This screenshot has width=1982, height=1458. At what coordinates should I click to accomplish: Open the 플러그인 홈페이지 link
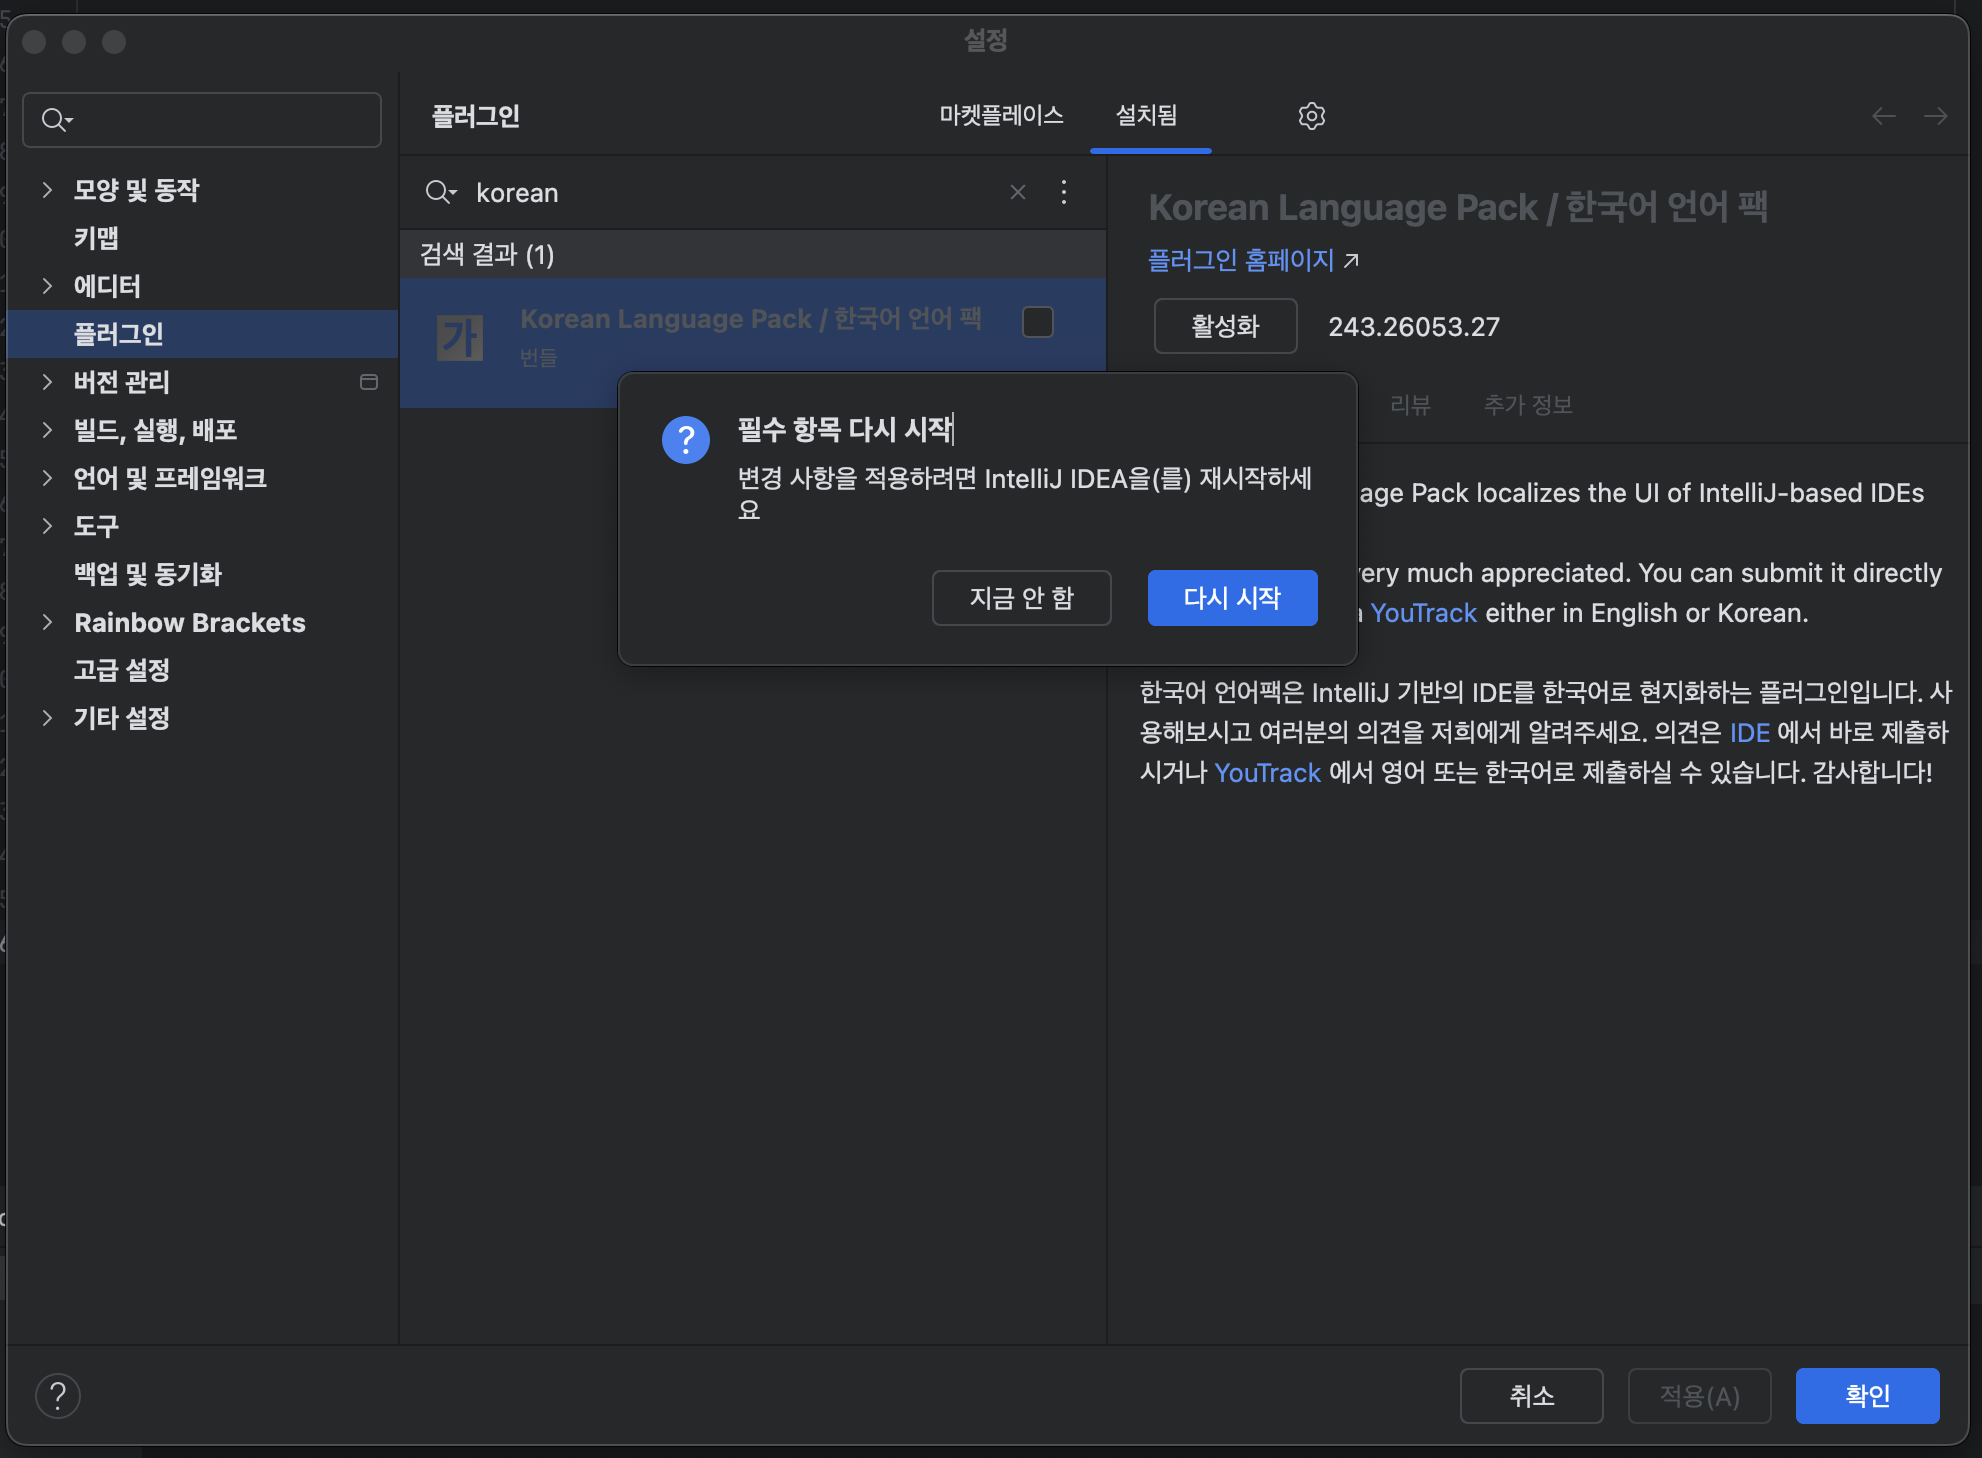(x=1241, y=260)
